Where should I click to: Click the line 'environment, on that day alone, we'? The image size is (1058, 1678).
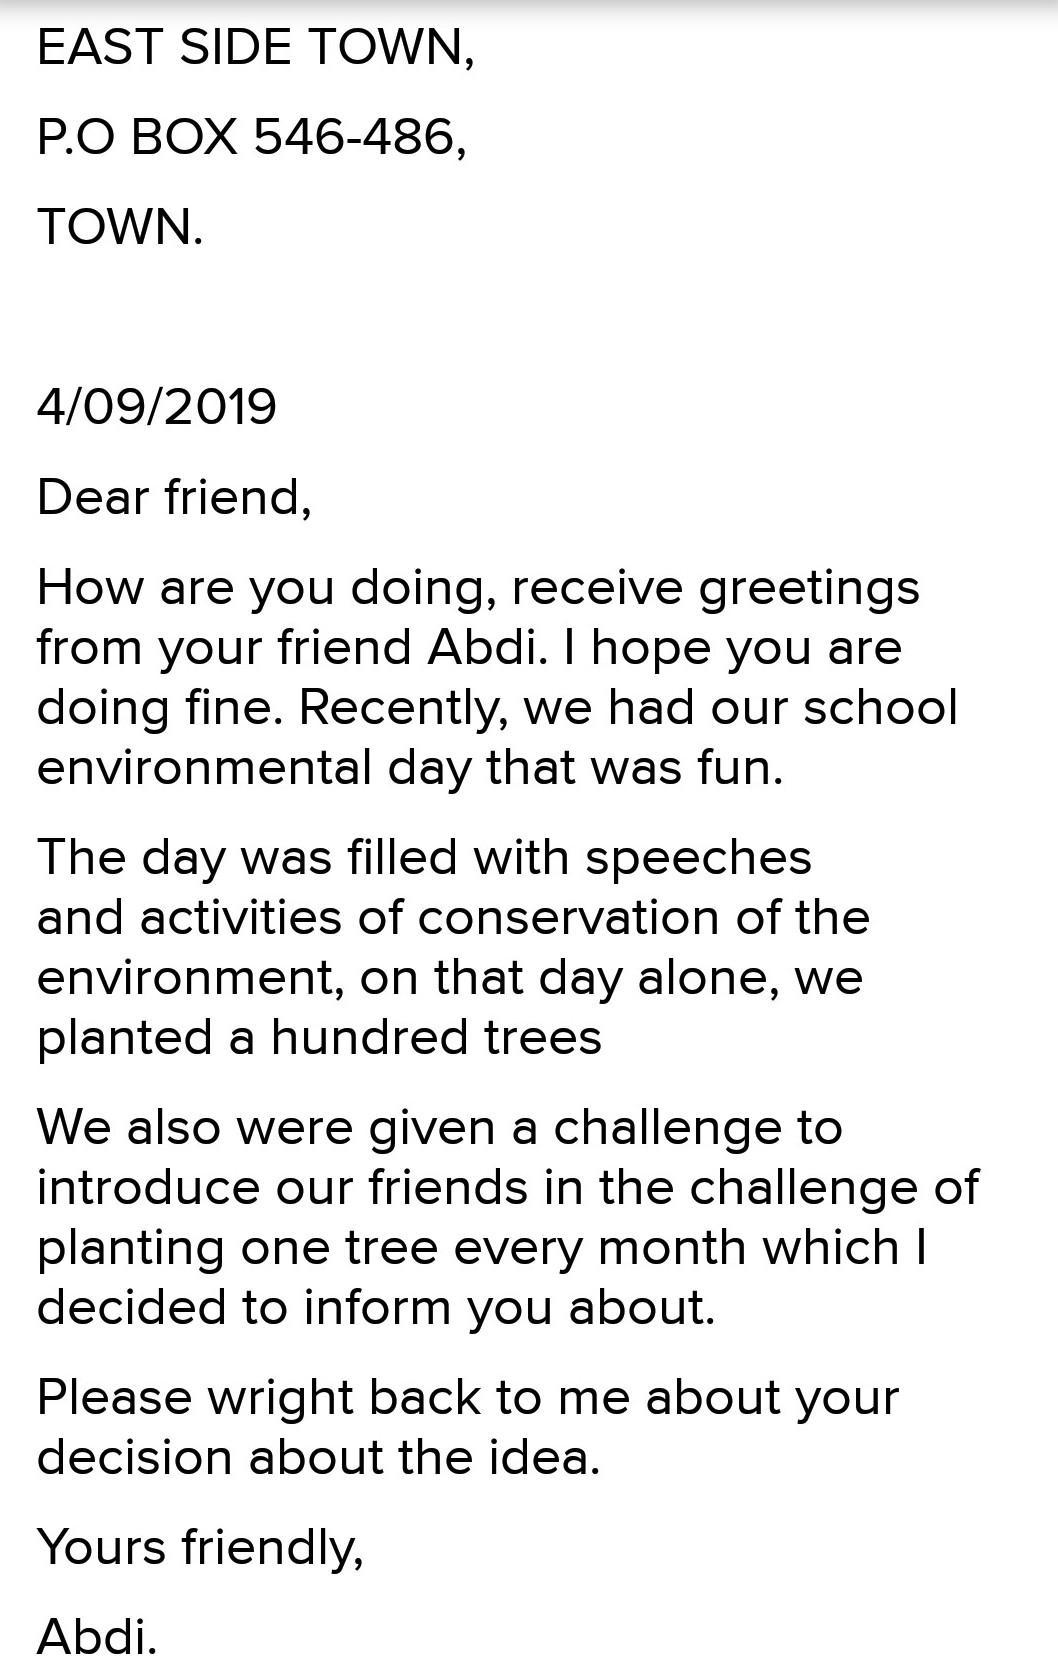click(449, 977)
